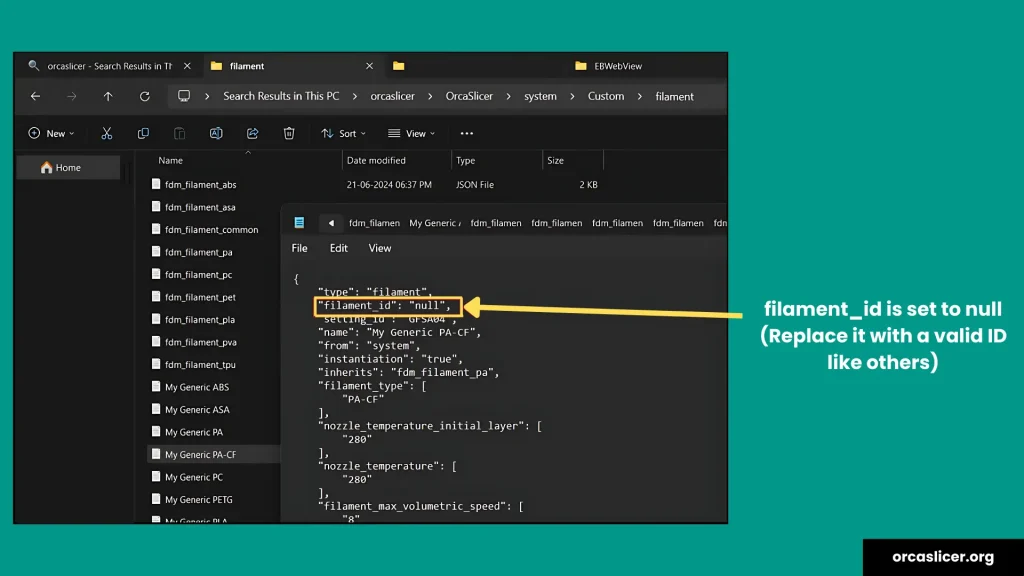Click the file icon beside My Generic PC
Image resolution: width=1024 pixels, height=576 pixels.
point(155,477)
